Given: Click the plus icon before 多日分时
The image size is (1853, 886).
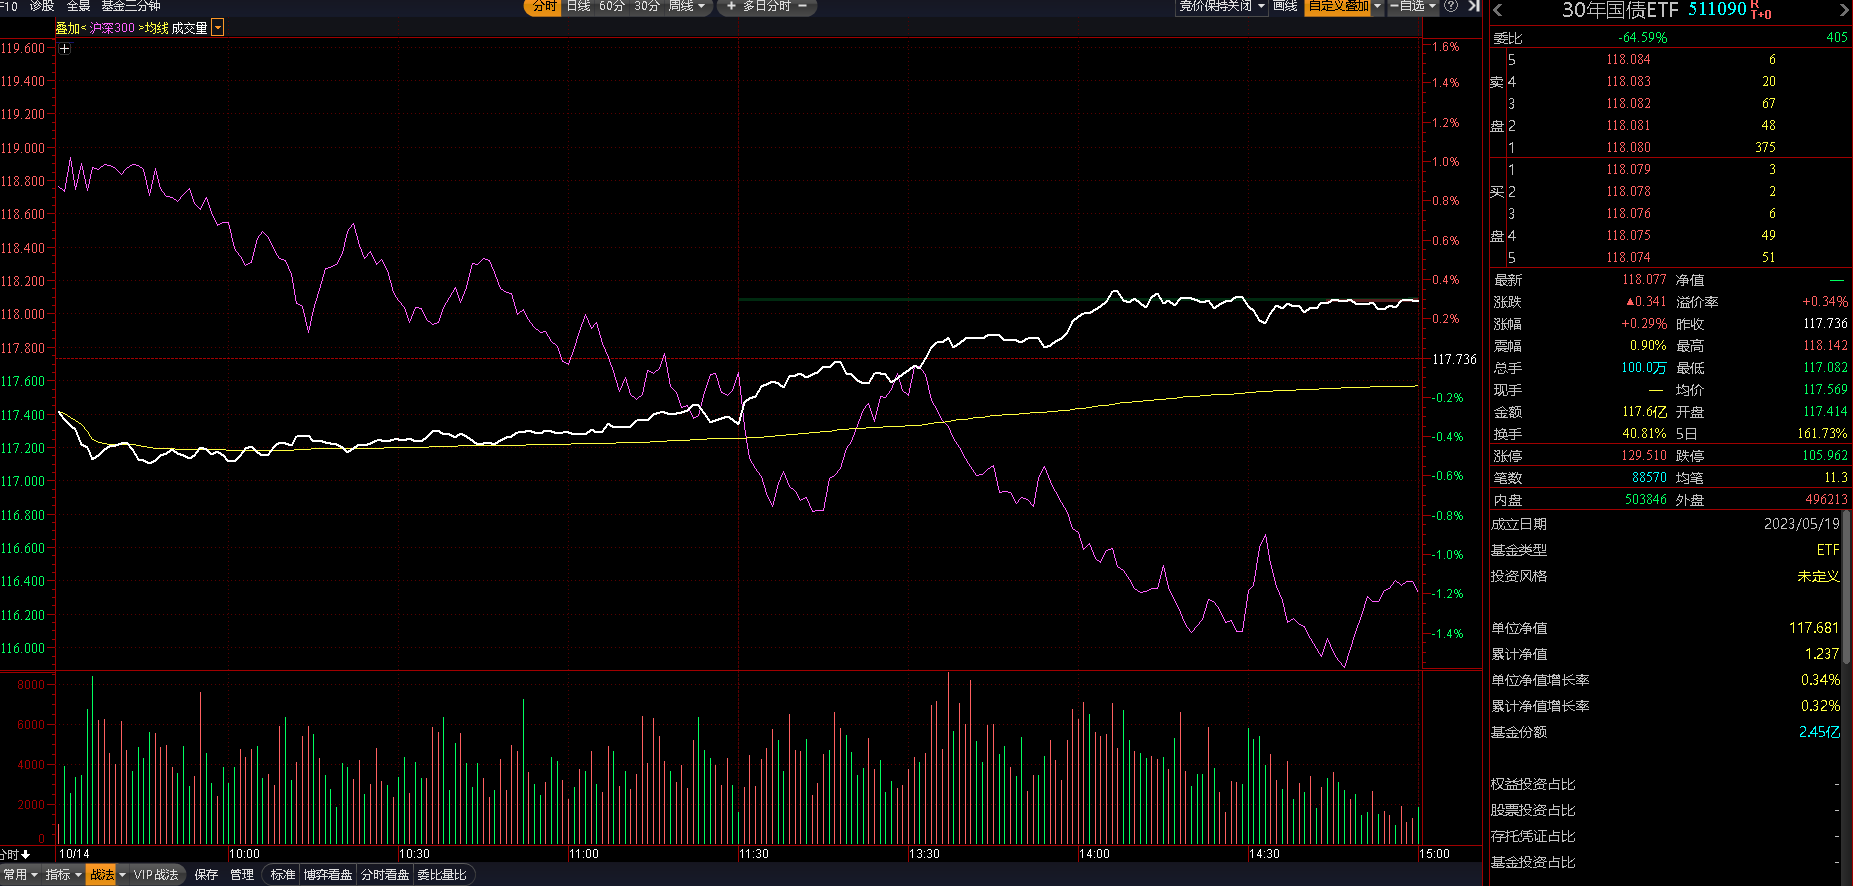Looking at the screenshot, I should (731, 6).
